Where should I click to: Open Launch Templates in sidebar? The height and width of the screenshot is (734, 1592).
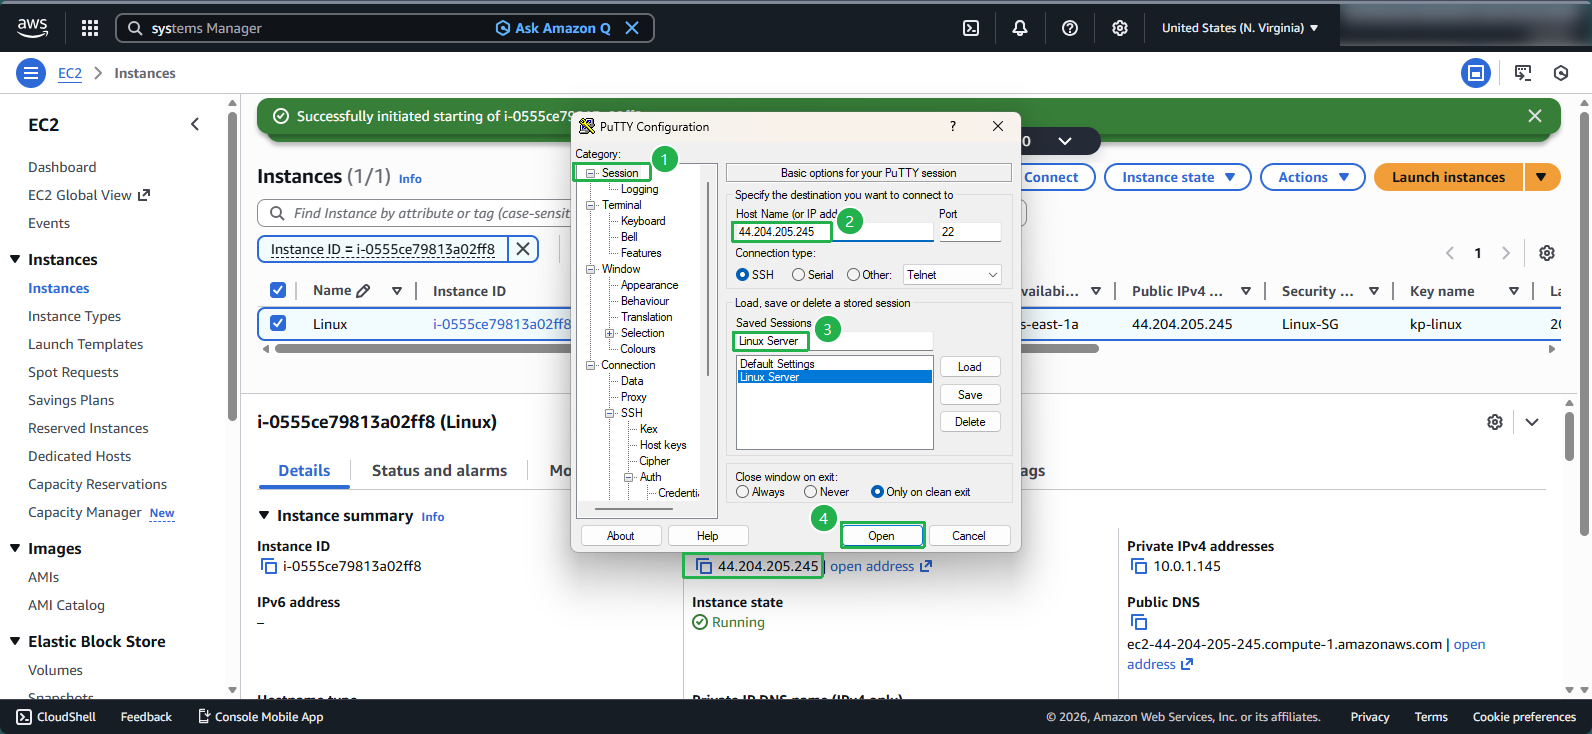coord(85,344)
